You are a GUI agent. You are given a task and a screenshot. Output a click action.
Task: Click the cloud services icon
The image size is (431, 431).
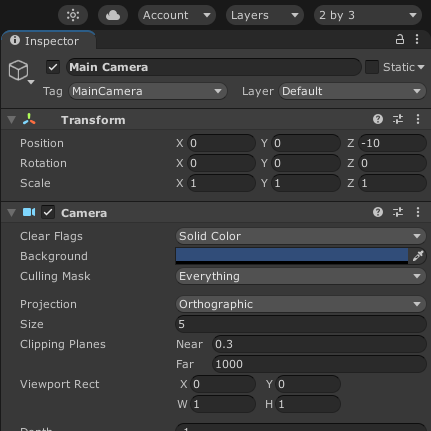click(x=113, y=15)
